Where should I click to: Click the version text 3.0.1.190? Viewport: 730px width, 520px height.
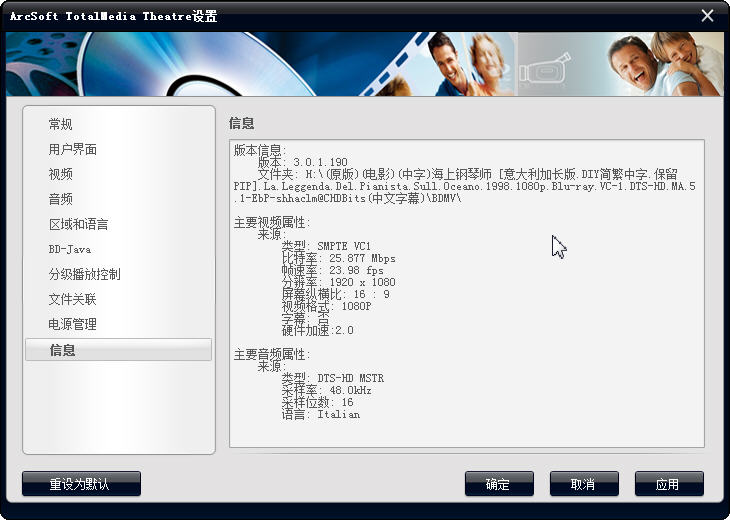pos(320,162)
